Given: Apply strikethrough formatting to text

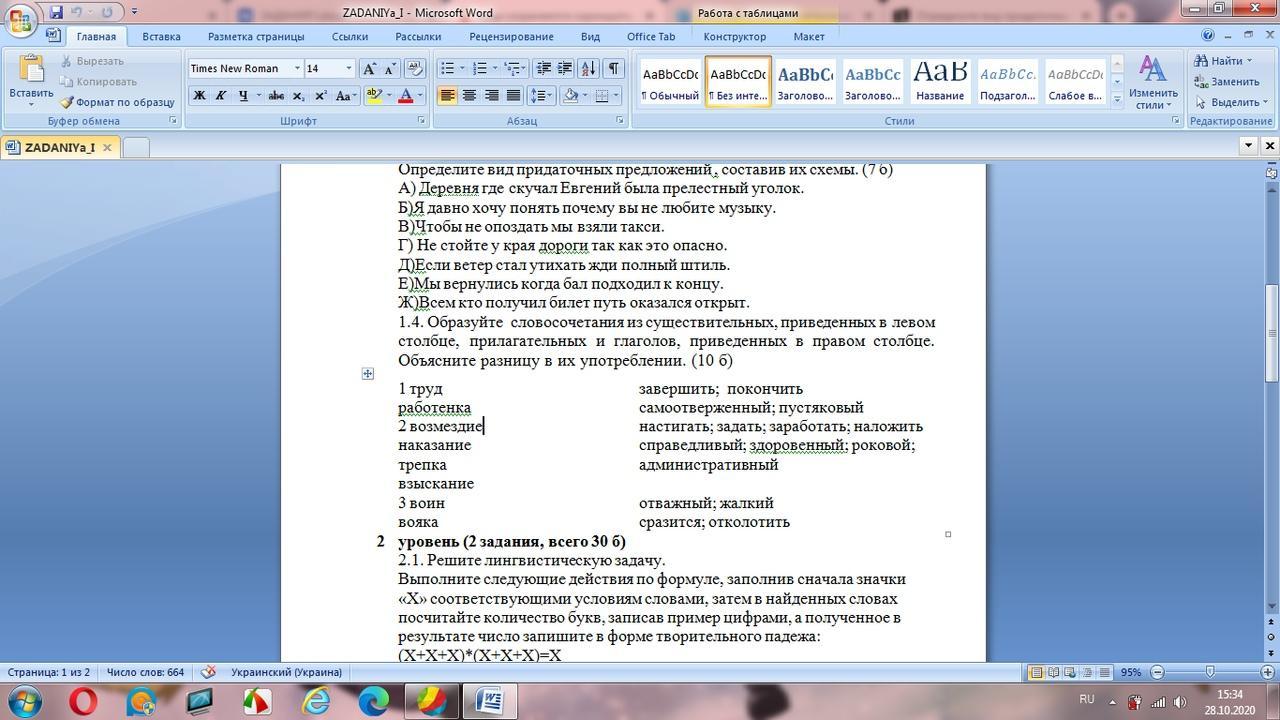Looking at the screenshot, I should (x=276, y=96).
